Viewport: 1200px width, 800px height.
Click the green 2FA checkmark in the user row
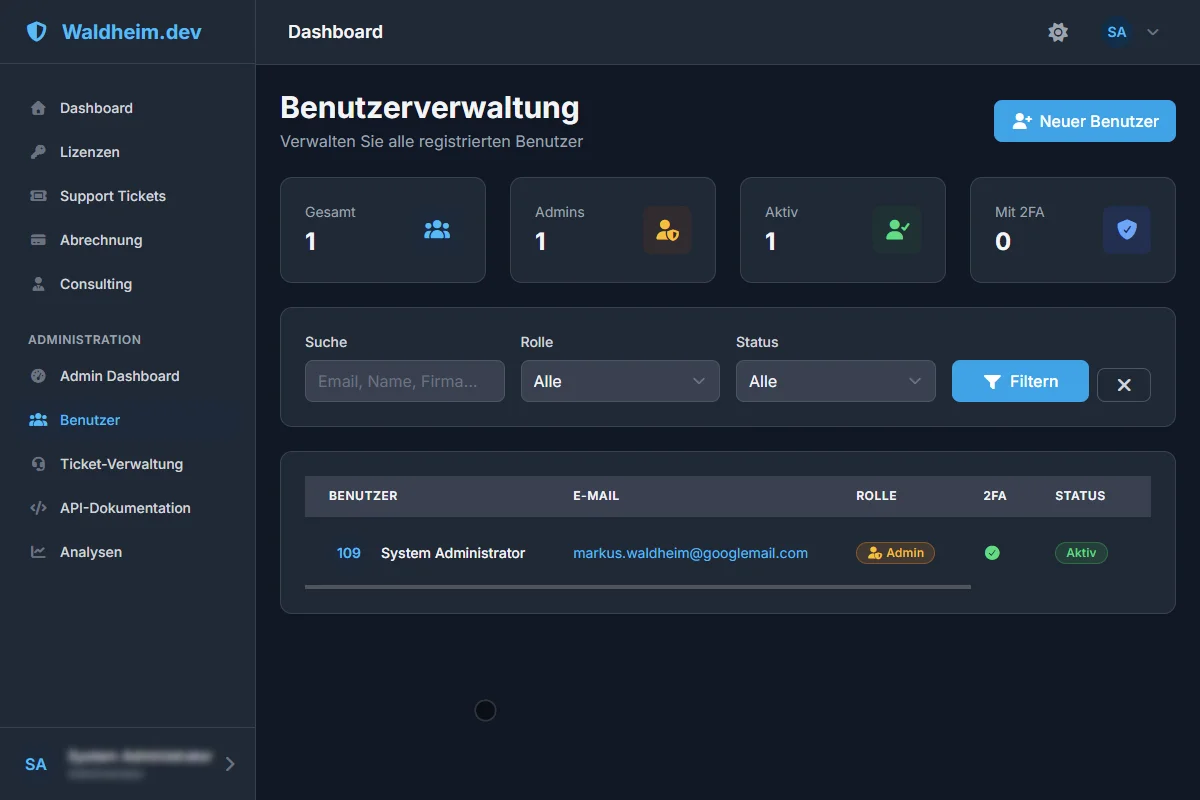point(992,553)
